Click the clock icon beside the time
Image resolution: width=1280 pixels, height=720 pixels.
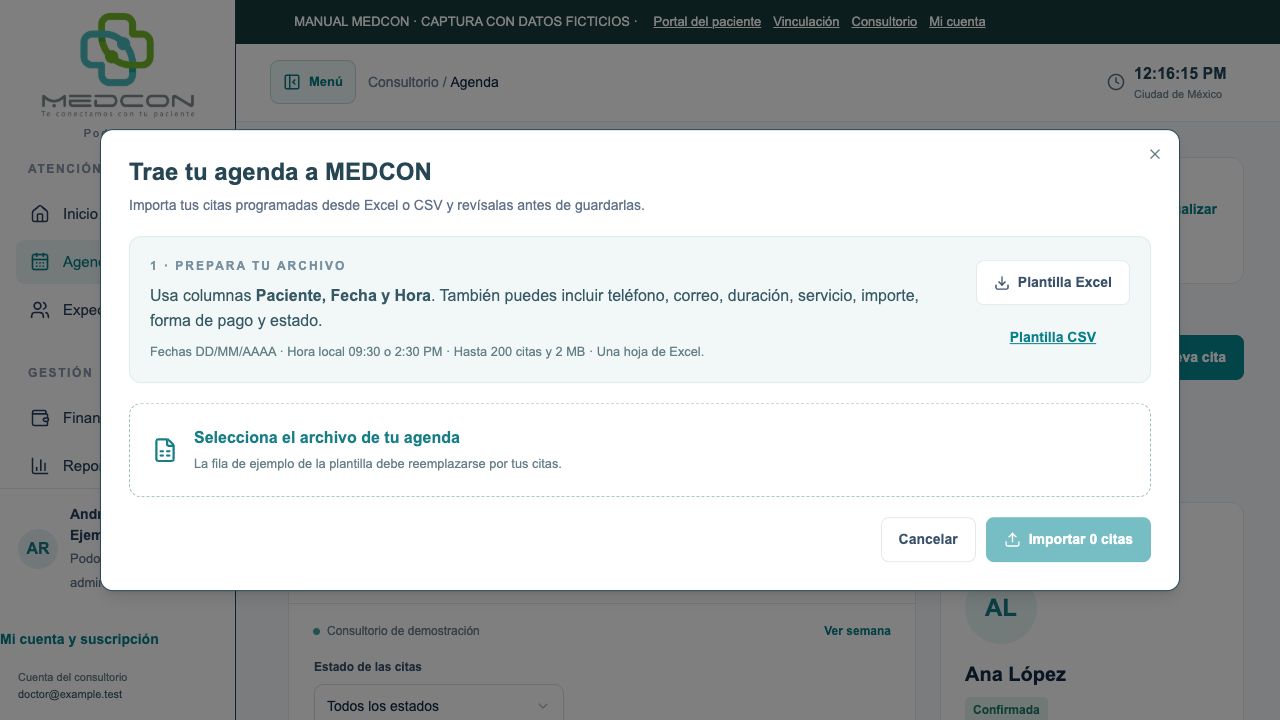(x=1116, y=82)
